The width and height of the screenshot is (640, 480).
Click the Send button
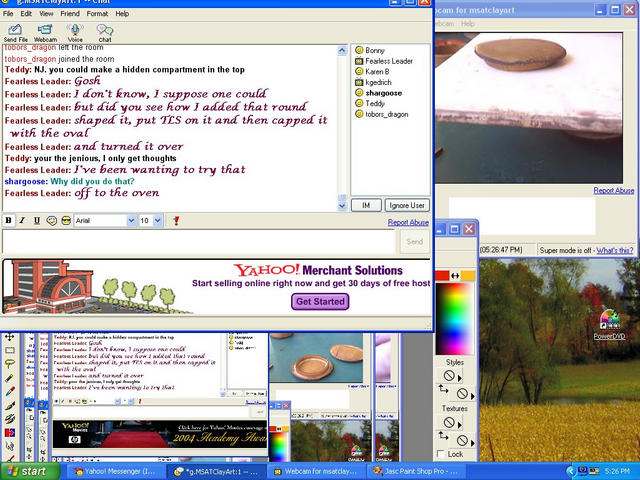pyautogui.click(x=414, y=242)
